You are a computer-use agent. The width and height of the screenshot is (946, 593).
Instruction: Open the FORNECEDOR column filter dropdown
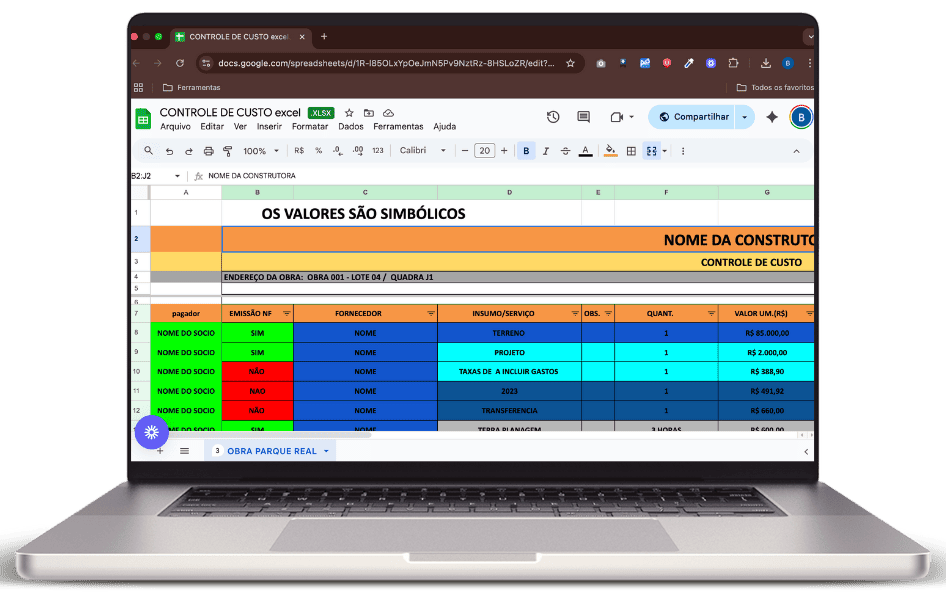click(x=431, y=313)
